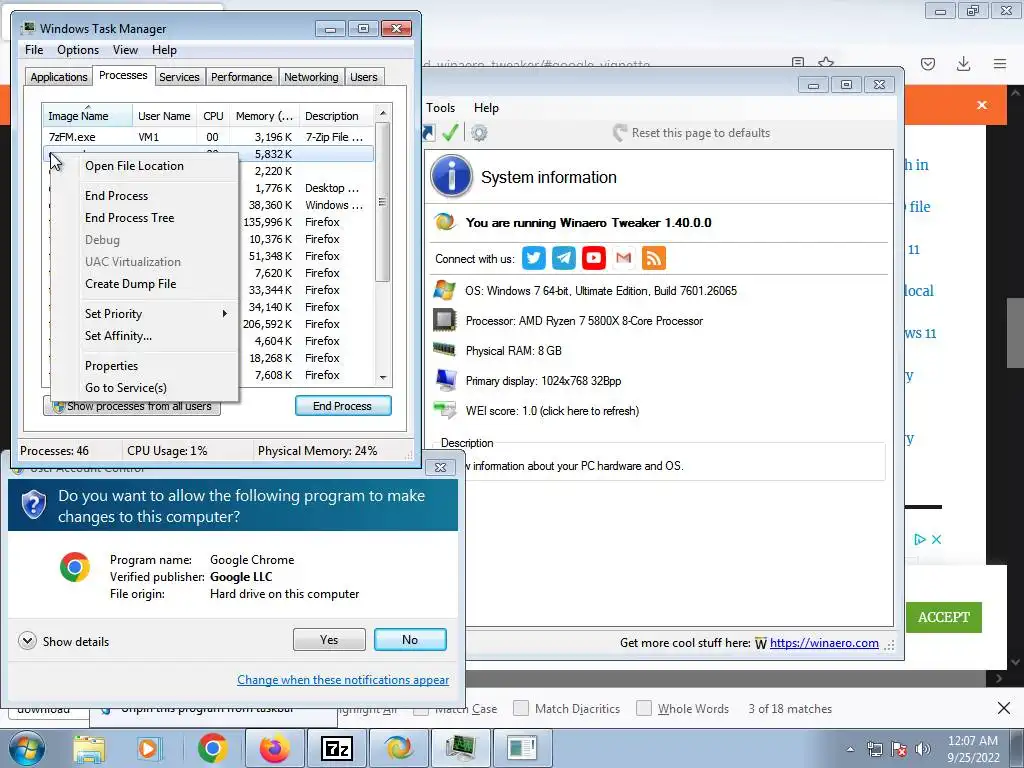
Task: Open Firefox from the taskbar
Action: (x=275, y=748)
